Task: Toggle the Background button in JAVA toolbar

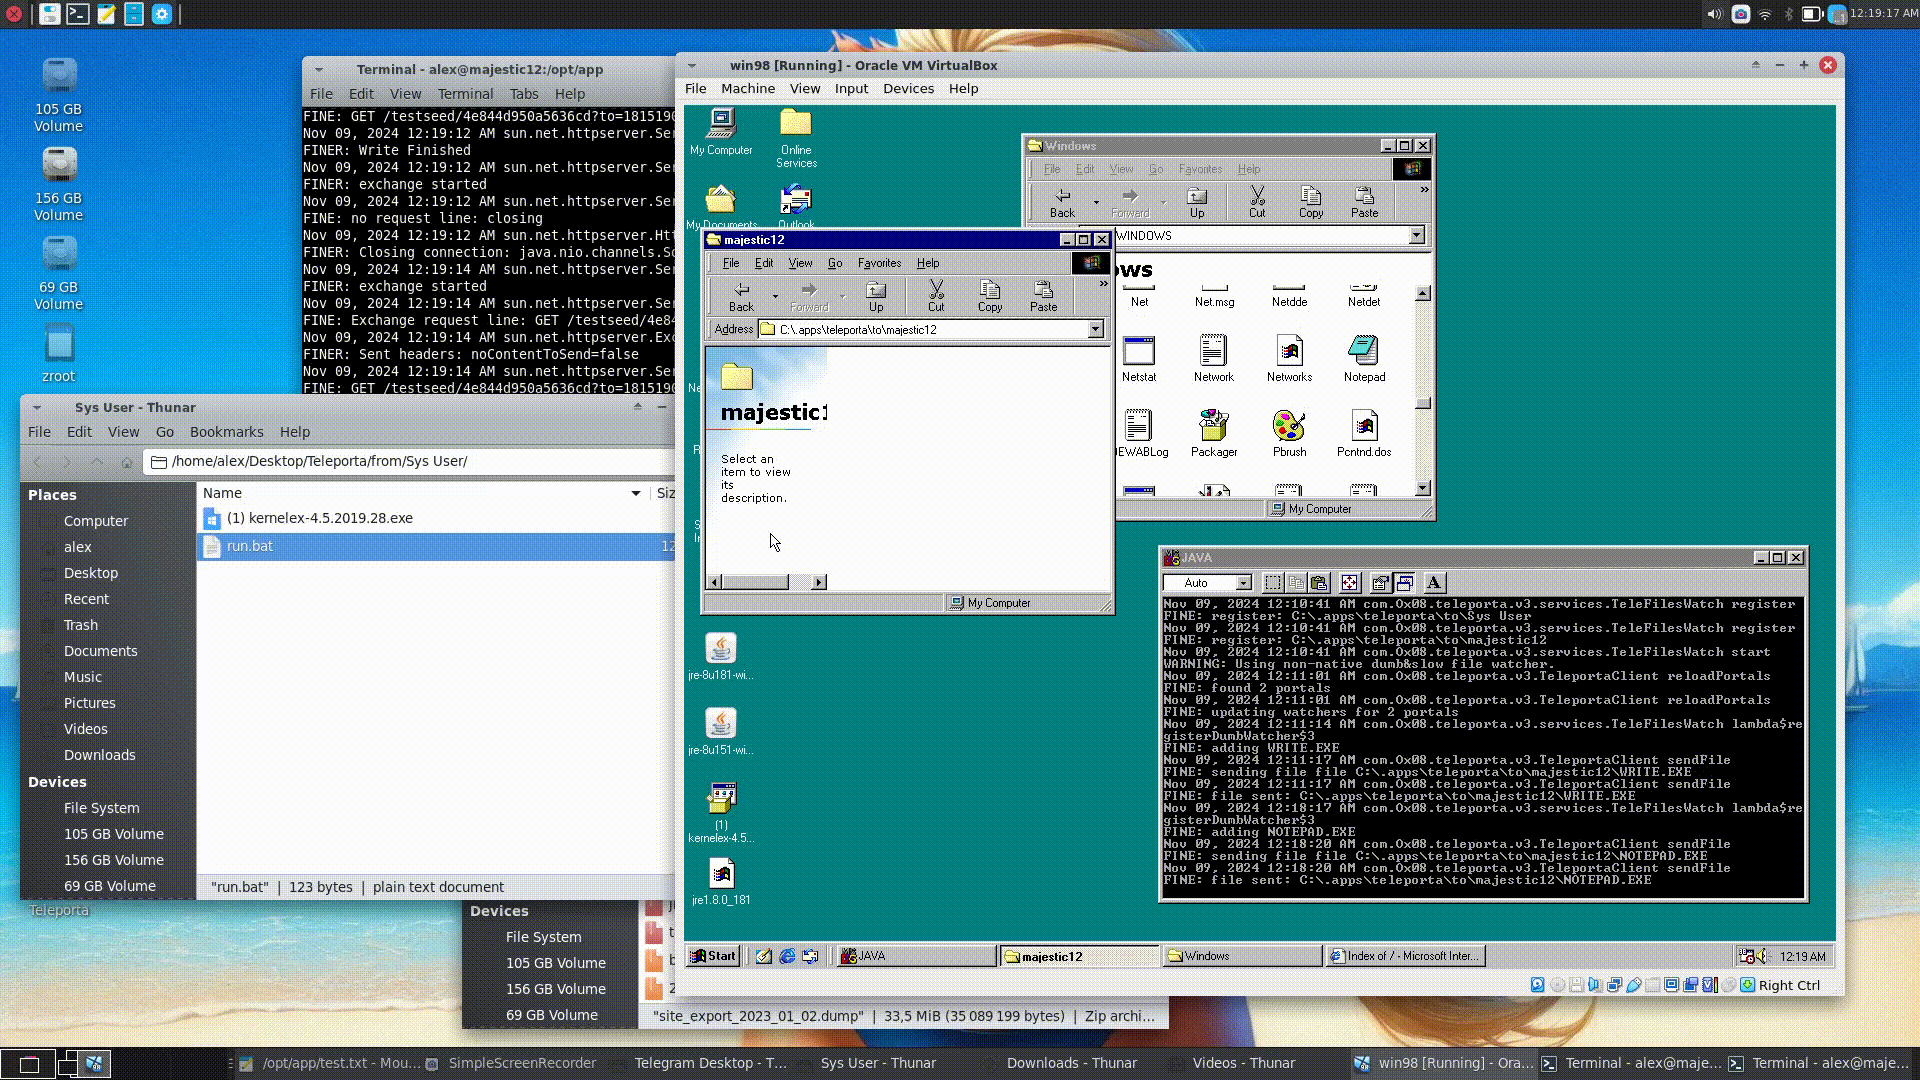Action: tap(1404, 583)
